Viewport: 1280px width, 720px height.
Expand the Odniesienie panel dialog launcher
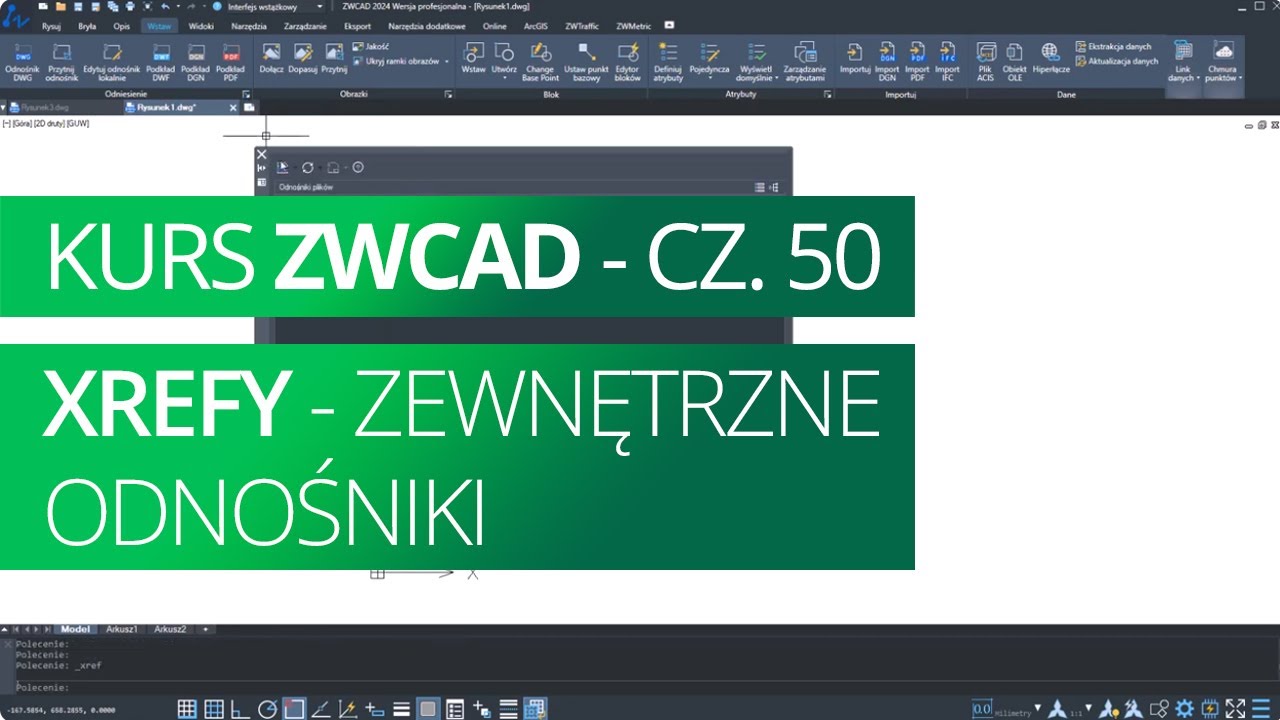246,94
